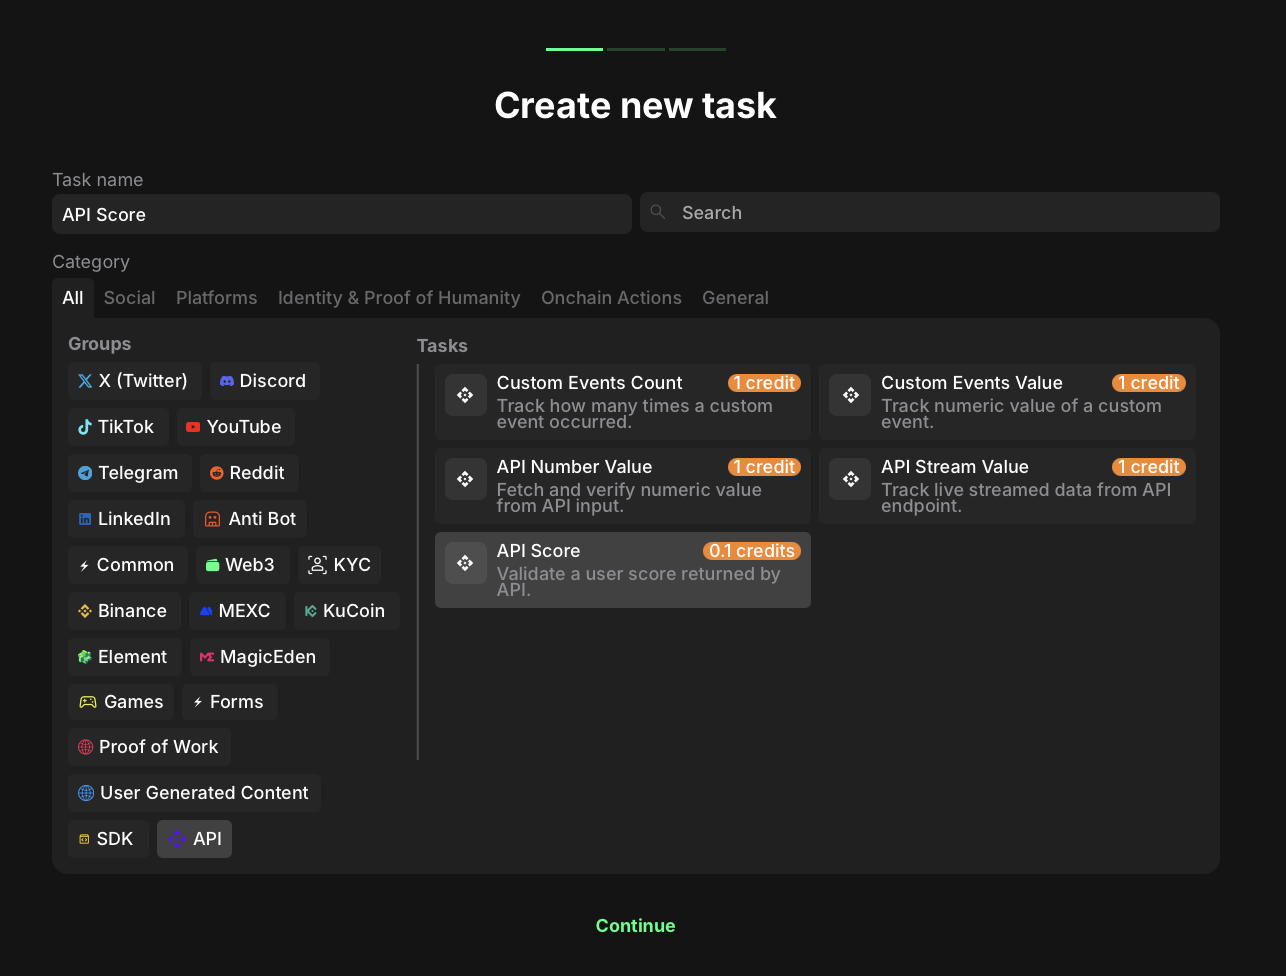Select the Games group

click(121, 702)
